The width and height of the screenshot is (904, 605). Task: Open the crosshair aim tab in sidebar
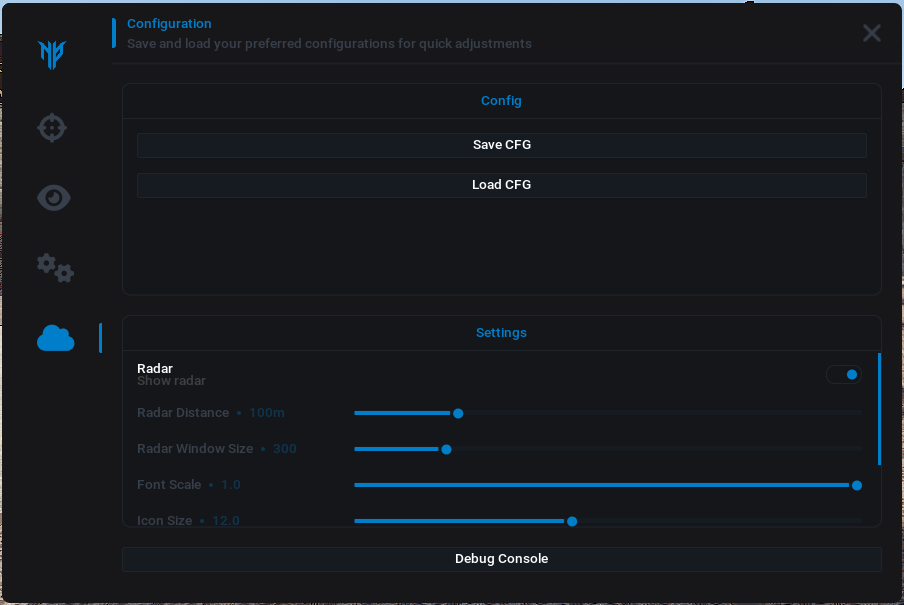coord(52,128)
